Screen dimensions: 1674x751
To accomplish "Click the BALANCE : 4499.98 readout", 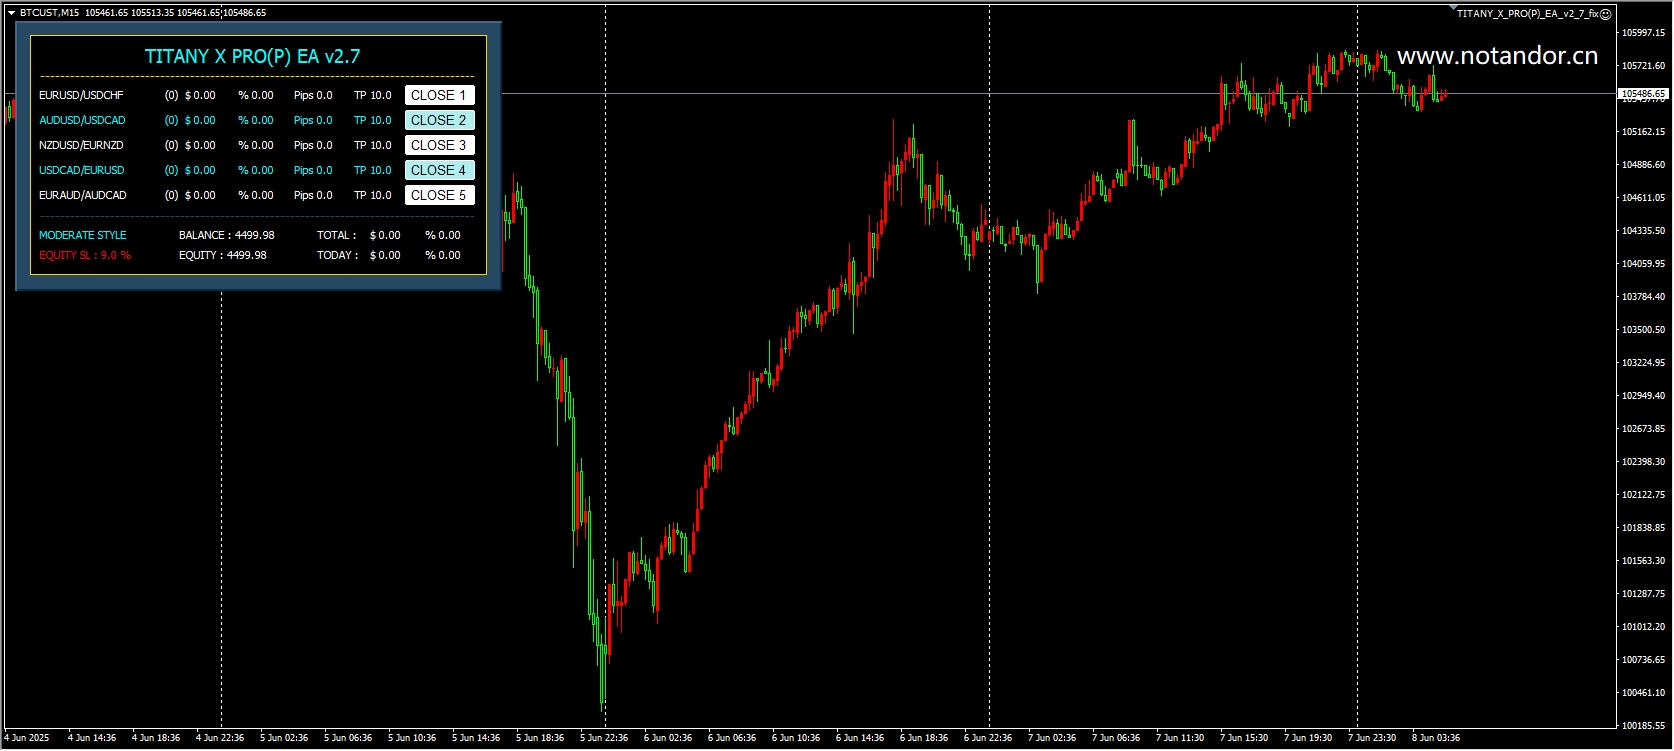I will [227, 235].
